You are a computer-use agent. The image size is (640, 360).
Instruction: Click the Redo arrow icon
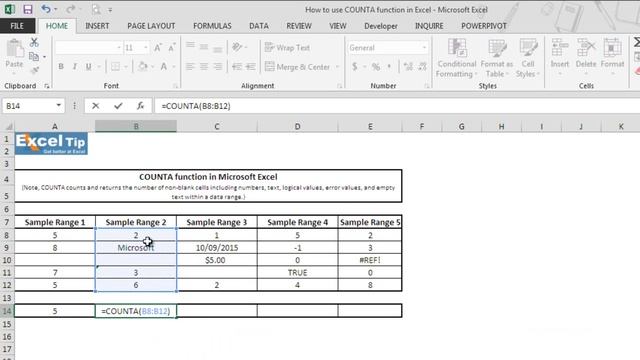coord(70,9)
